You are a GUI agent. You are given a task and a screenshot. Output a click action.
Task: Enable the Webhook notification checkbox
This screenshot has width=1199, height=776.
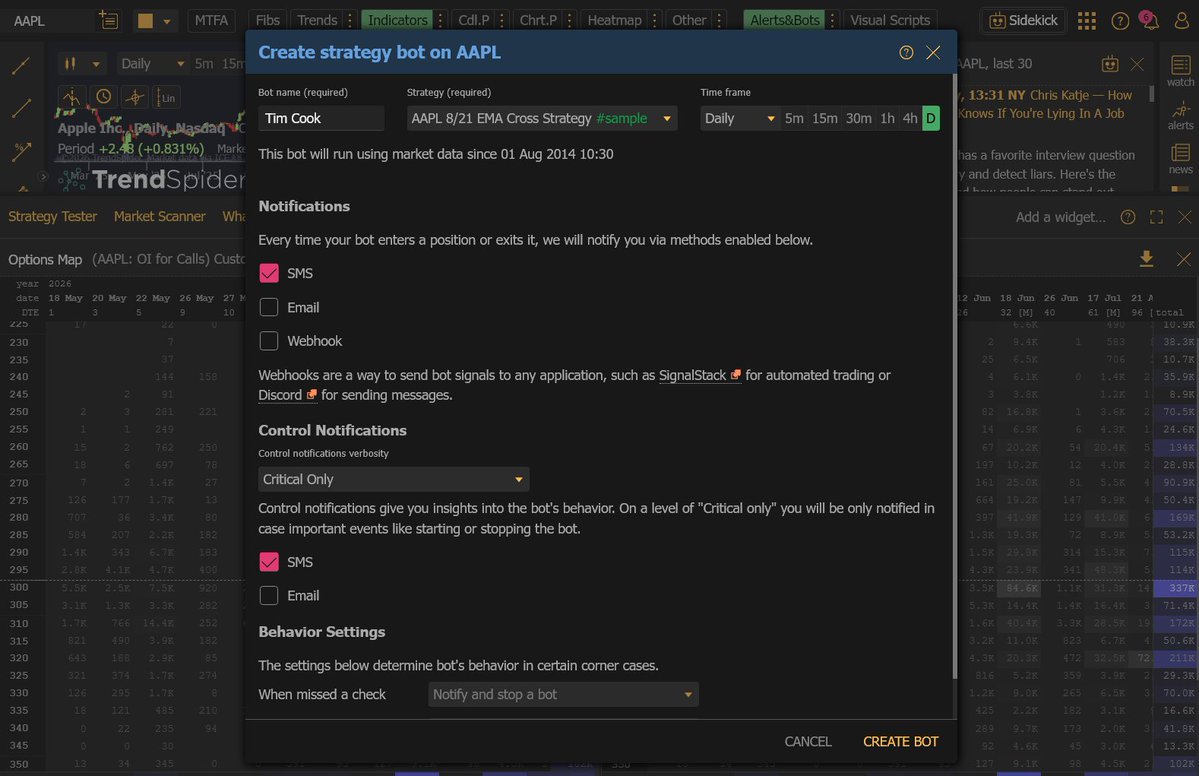point(269,341)
